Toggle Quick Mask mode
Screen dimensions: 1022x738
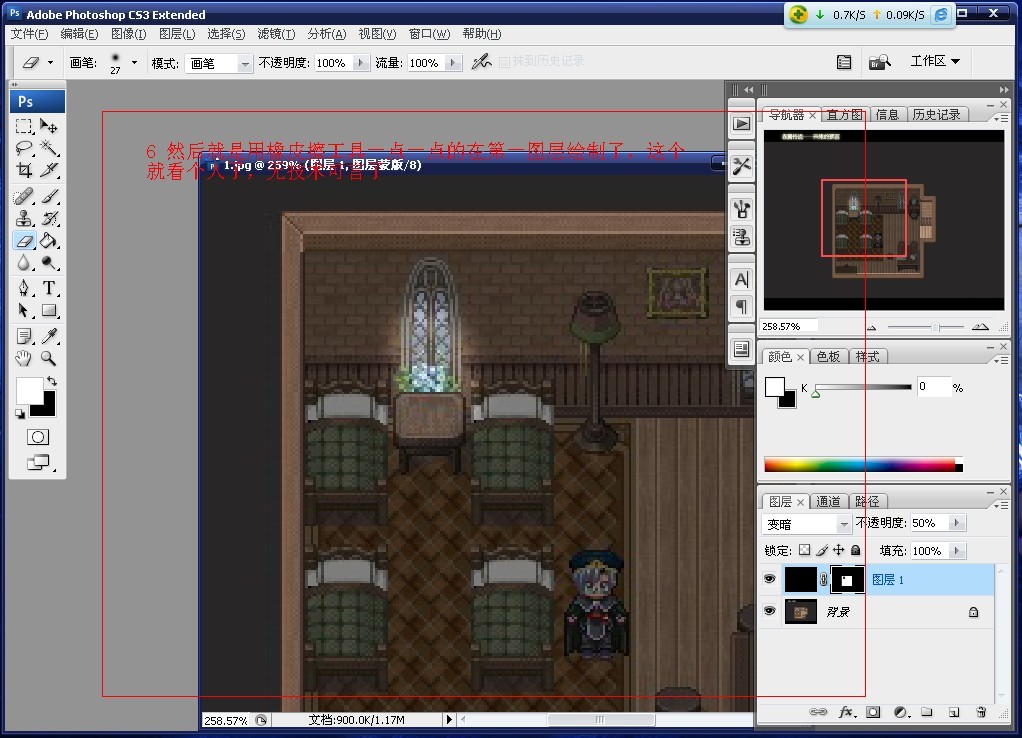pyautogui.click(x=38, y=437)
